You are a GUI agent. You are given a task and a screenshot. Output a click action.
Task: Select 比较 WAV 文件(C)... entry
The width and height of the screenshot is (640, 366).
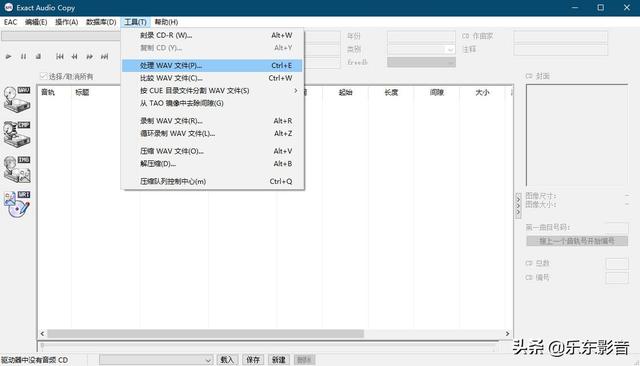coord(212,78)
